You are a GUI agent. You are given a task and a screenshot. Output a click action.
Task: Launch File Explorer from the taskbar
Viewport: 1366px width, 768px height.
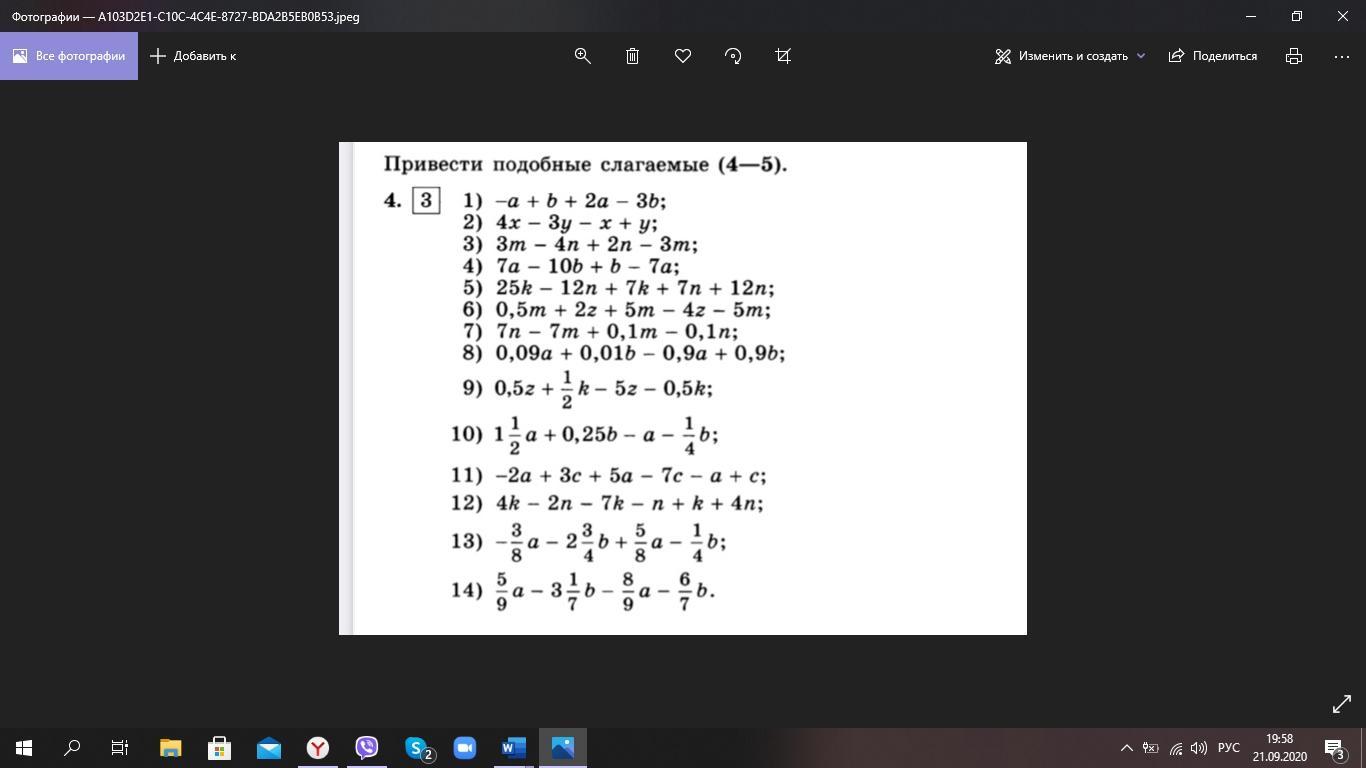pos(171,748)
